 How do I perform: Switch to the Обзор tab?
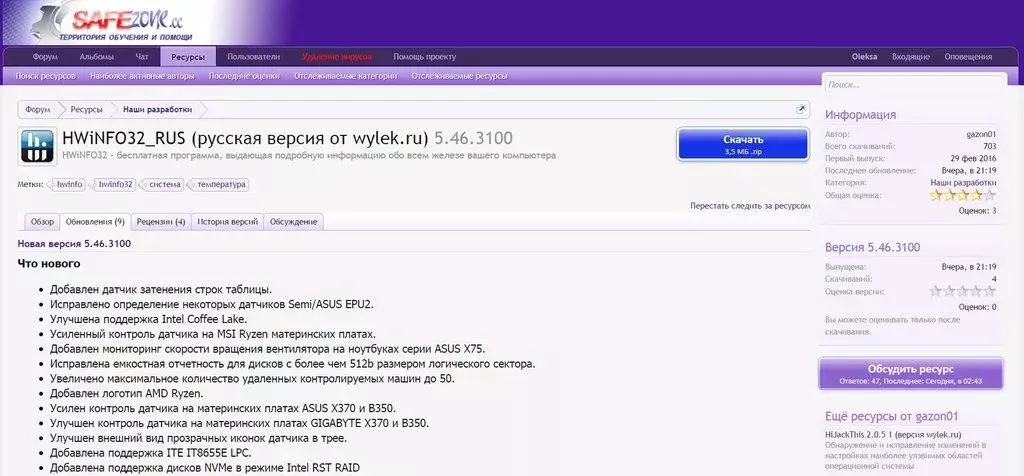tap(42, 222)
